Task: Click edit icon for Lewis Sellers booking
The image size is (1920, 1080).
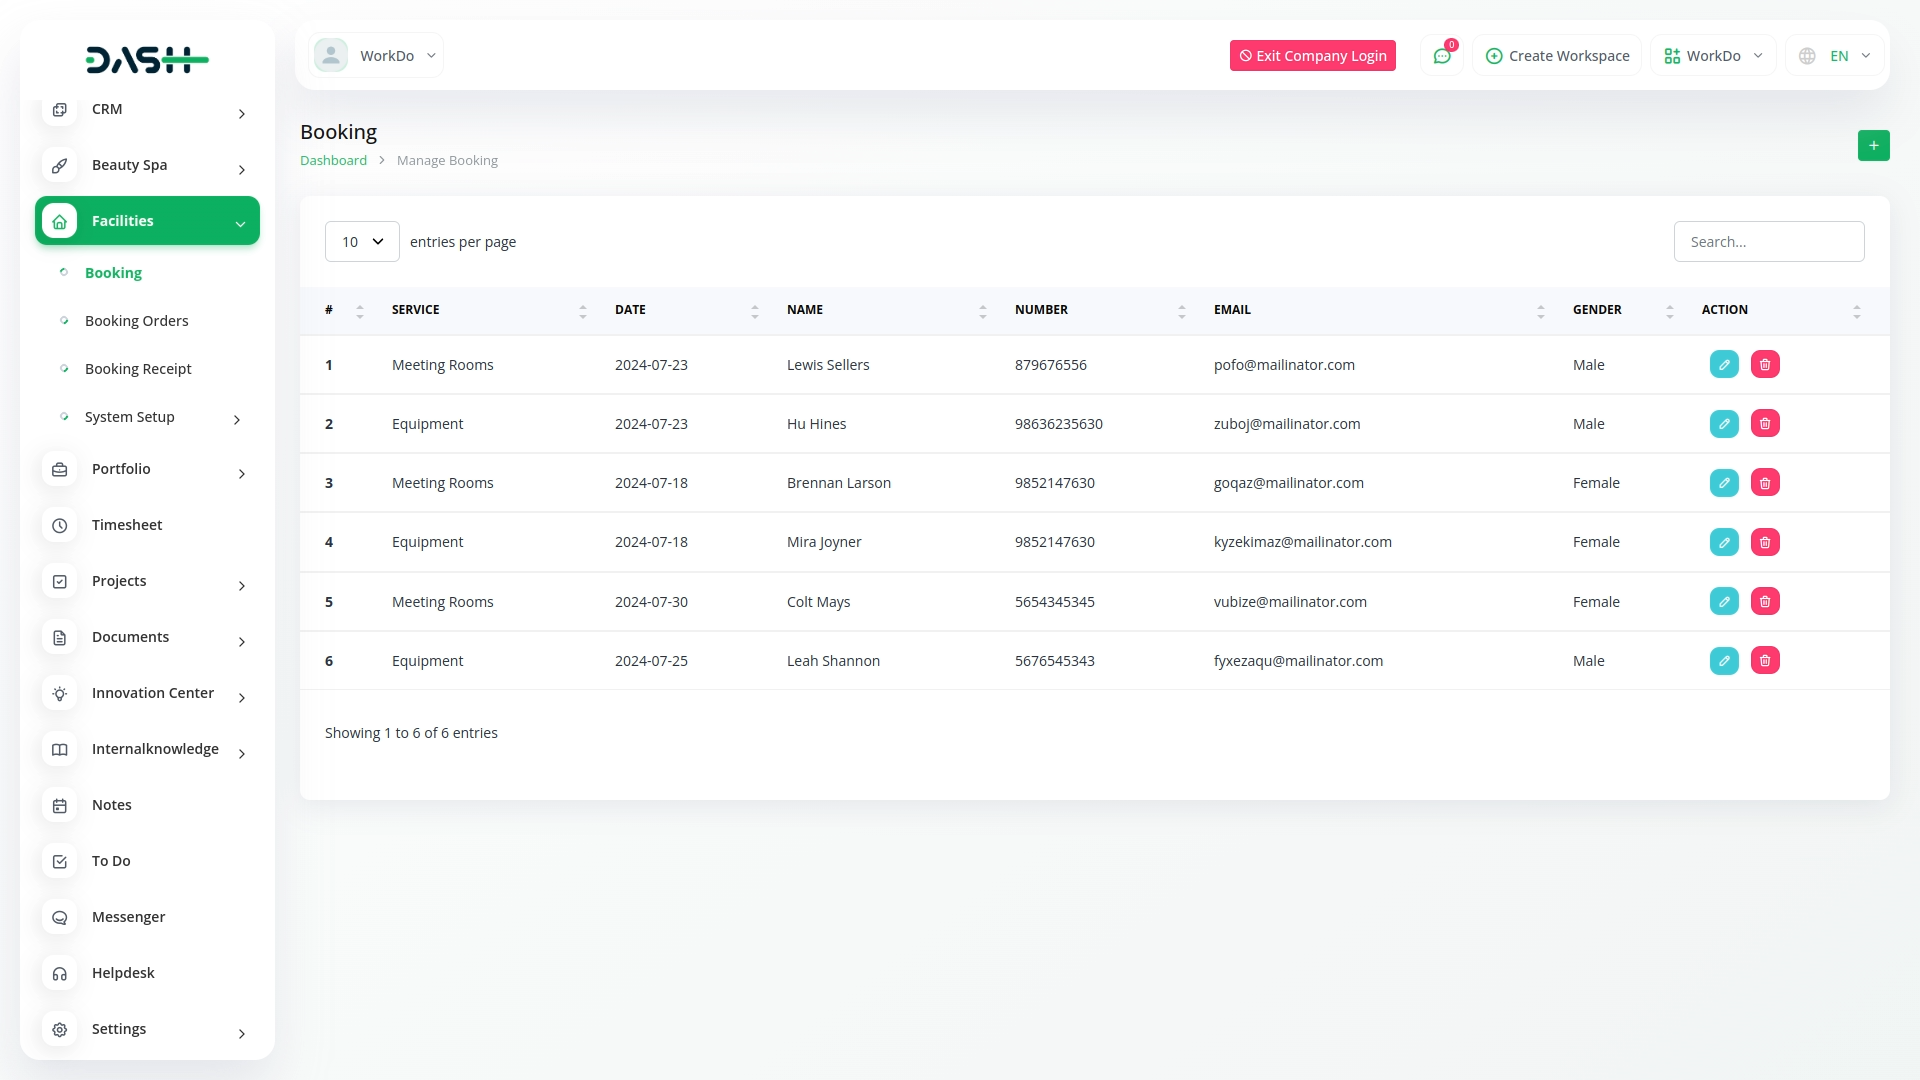Action: pos(1724,365)
